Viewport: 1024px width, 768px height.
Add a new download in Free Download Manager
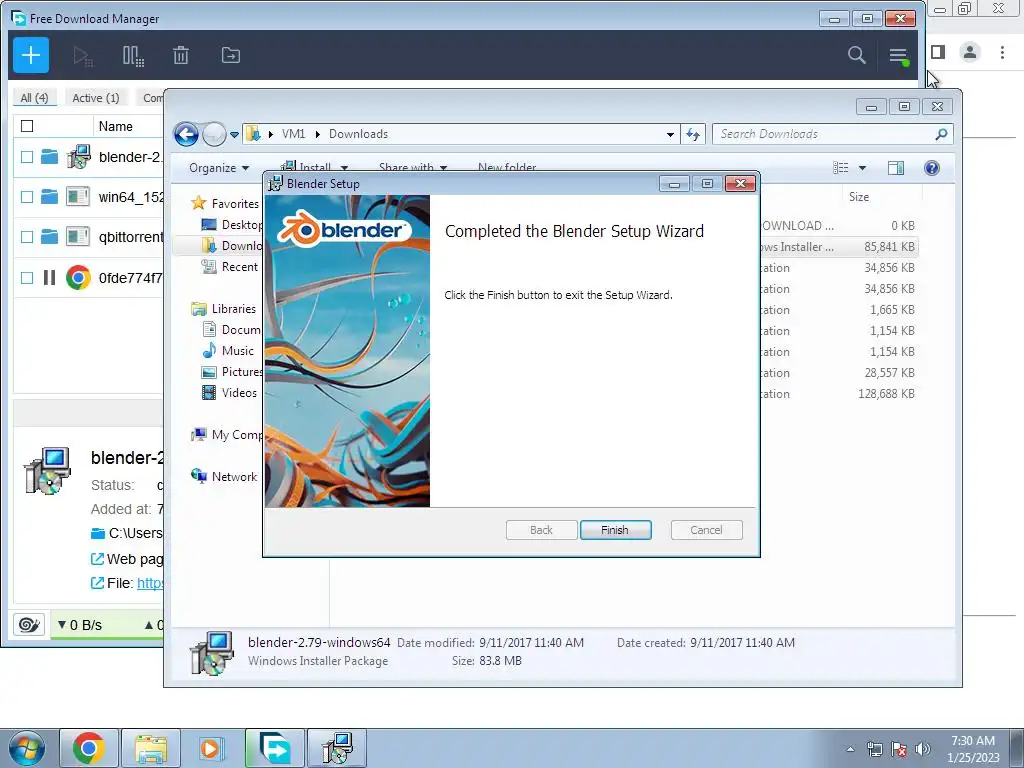31,56
